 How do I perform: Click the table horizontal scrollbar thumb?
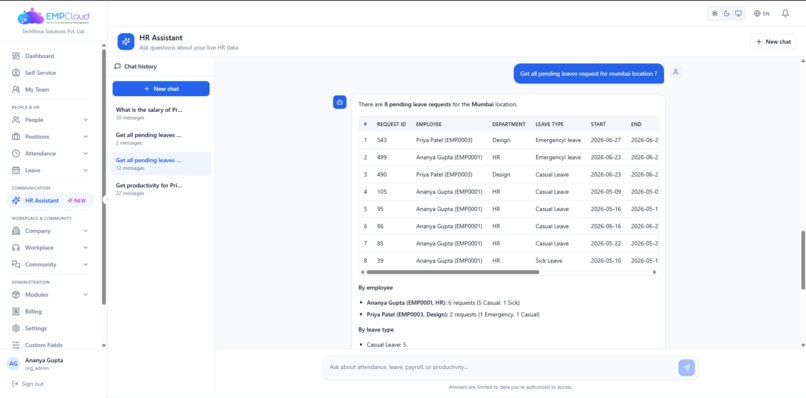point(452,272)
